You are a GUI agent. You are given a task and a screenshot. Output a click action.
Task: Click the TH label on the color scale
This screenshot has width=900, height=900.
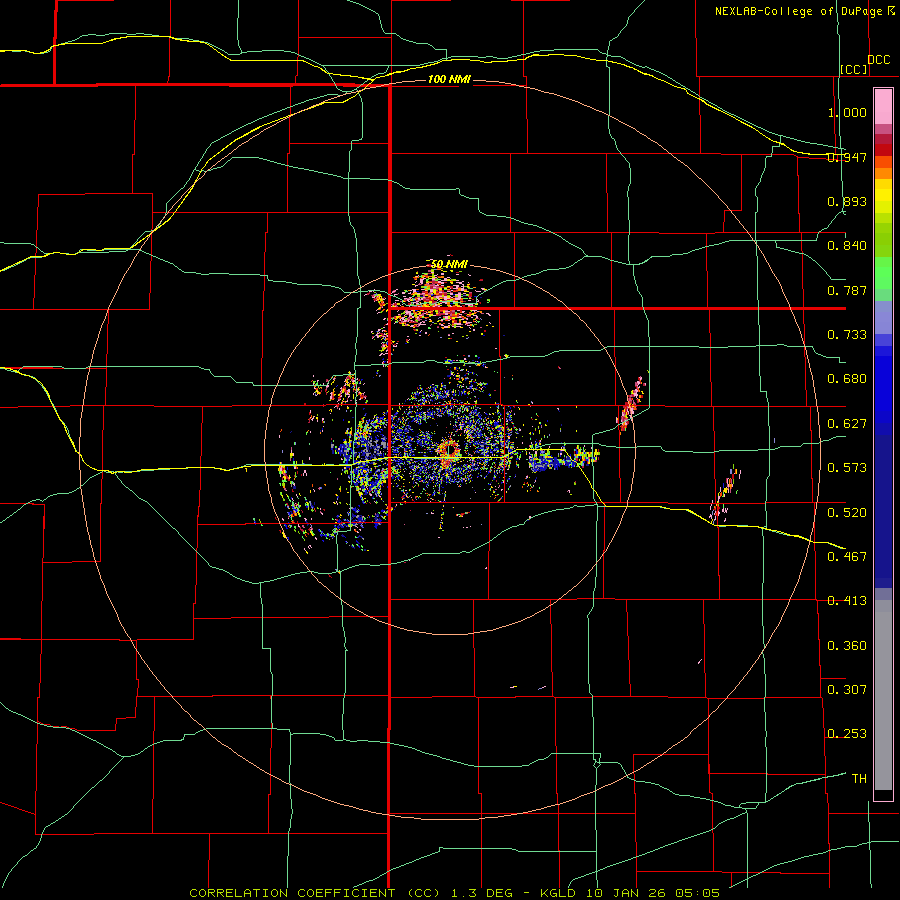pyautogui.click(x=859, y=779)
